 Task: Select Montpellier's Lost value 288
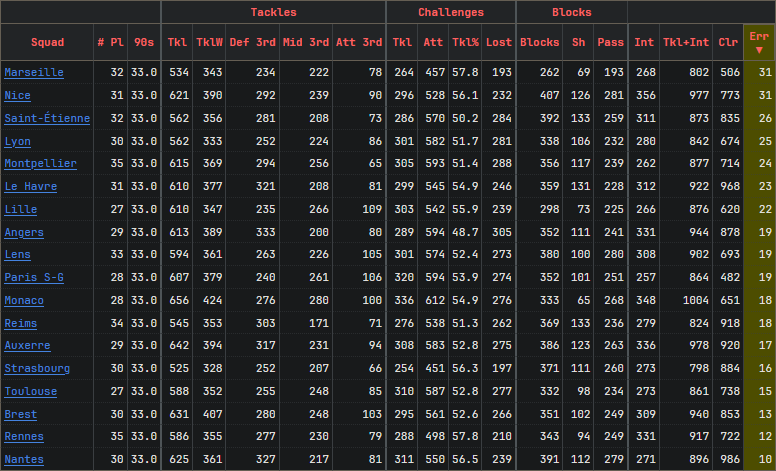[x=502, y=163]
